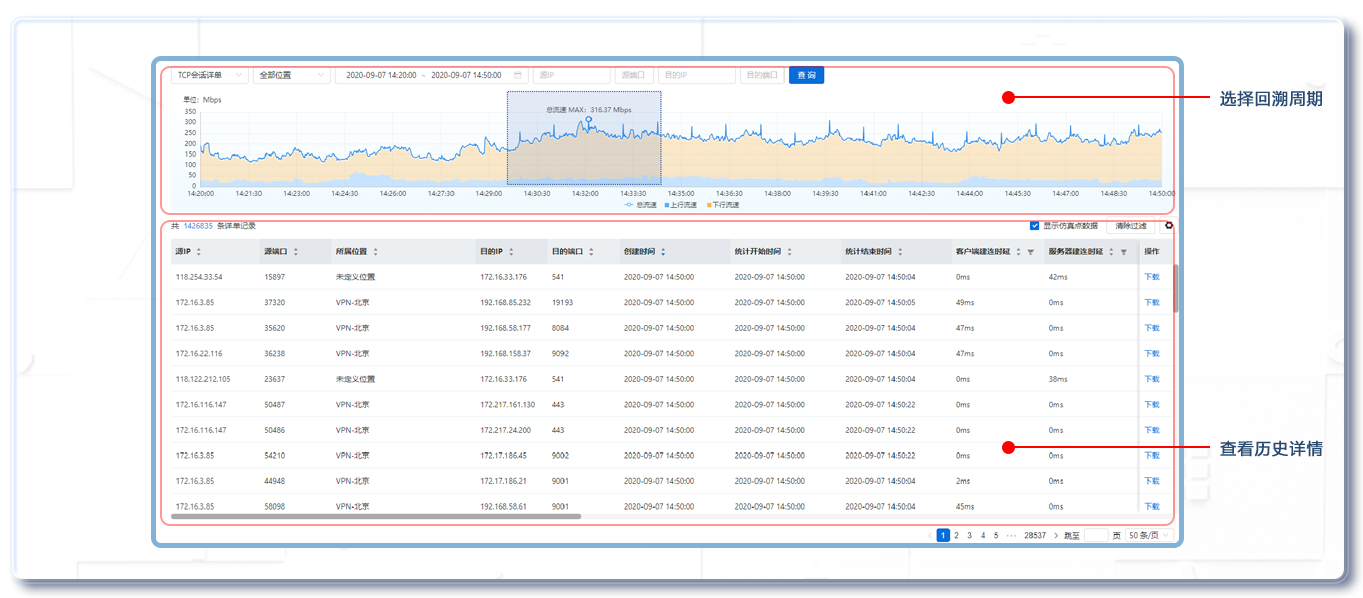1363x598 pixels.
Task: Open the TCP会话详单 dropdown
Action: [x=210, y=75]
